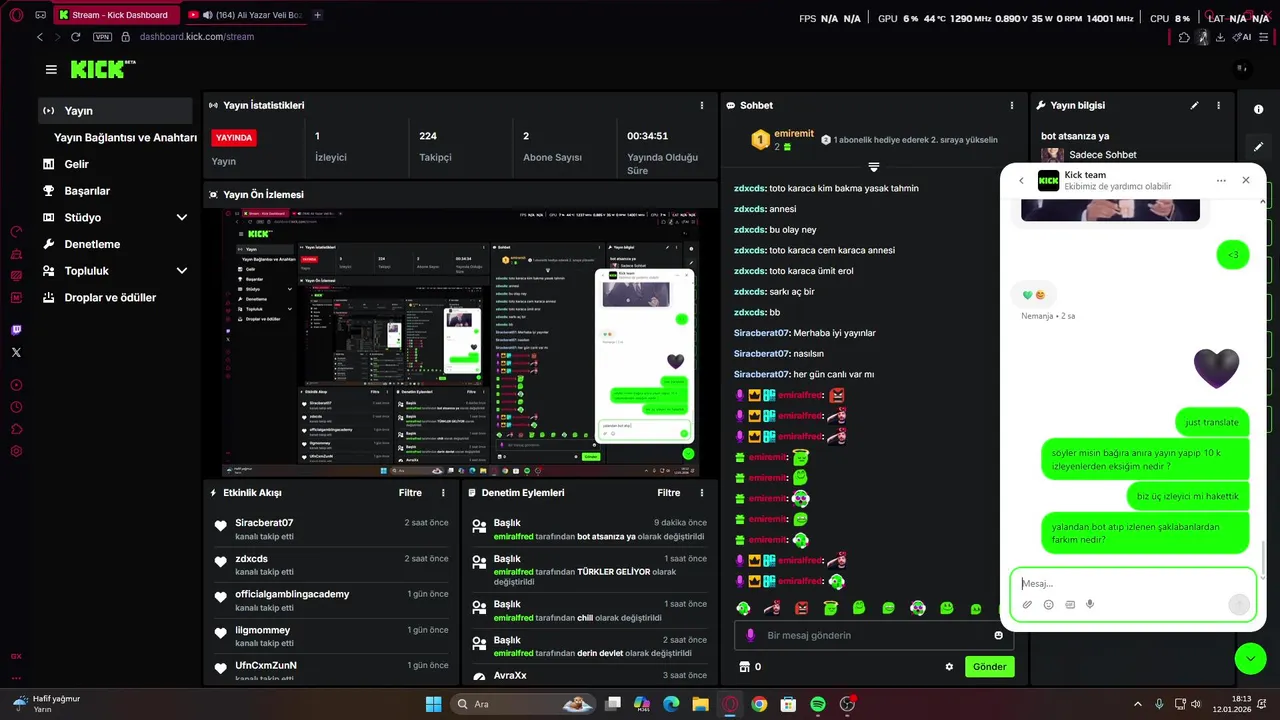Screen dimensions: 1280x720
Task: Open Etkinlik Akışı panel options menu
Action: [443, 493]
